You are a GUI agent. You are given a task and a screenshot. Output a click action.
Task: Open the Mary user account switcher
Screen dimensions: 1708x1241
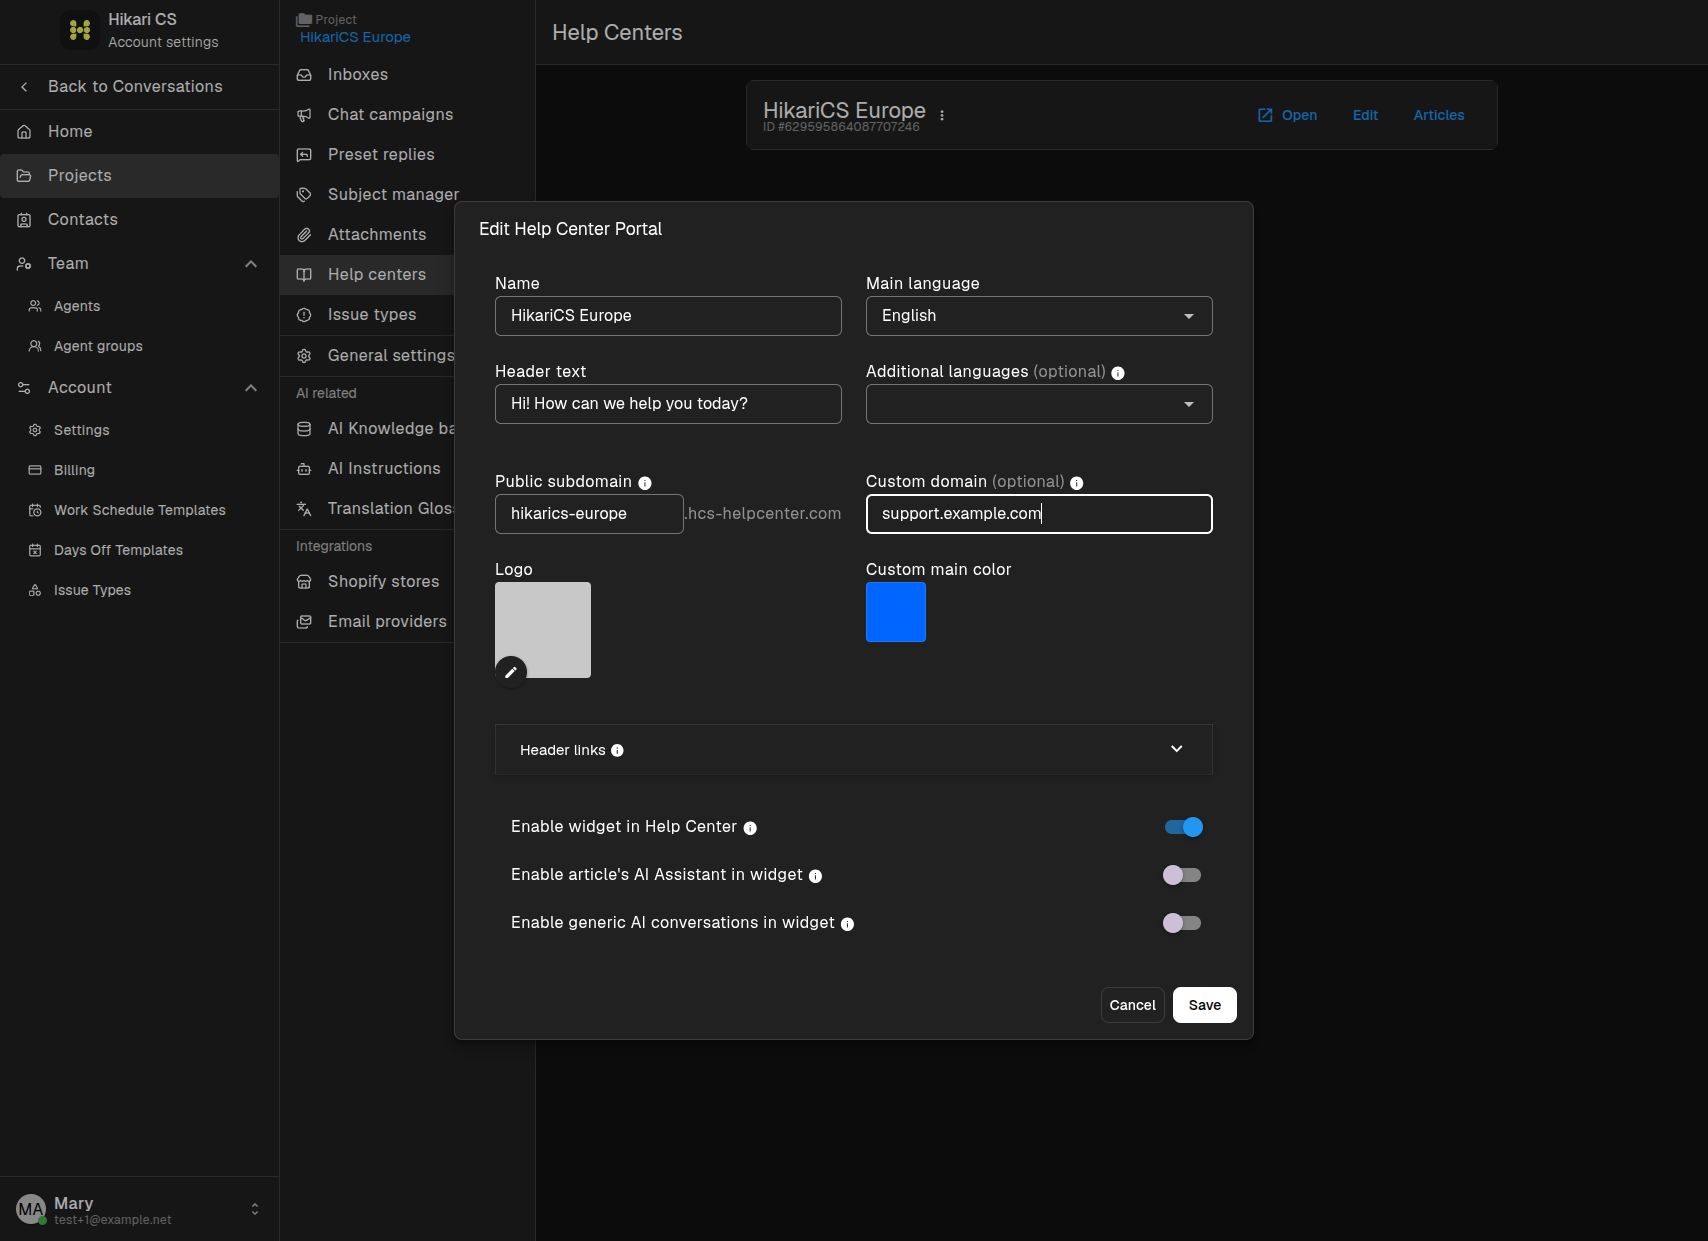tap(139, 1209)
